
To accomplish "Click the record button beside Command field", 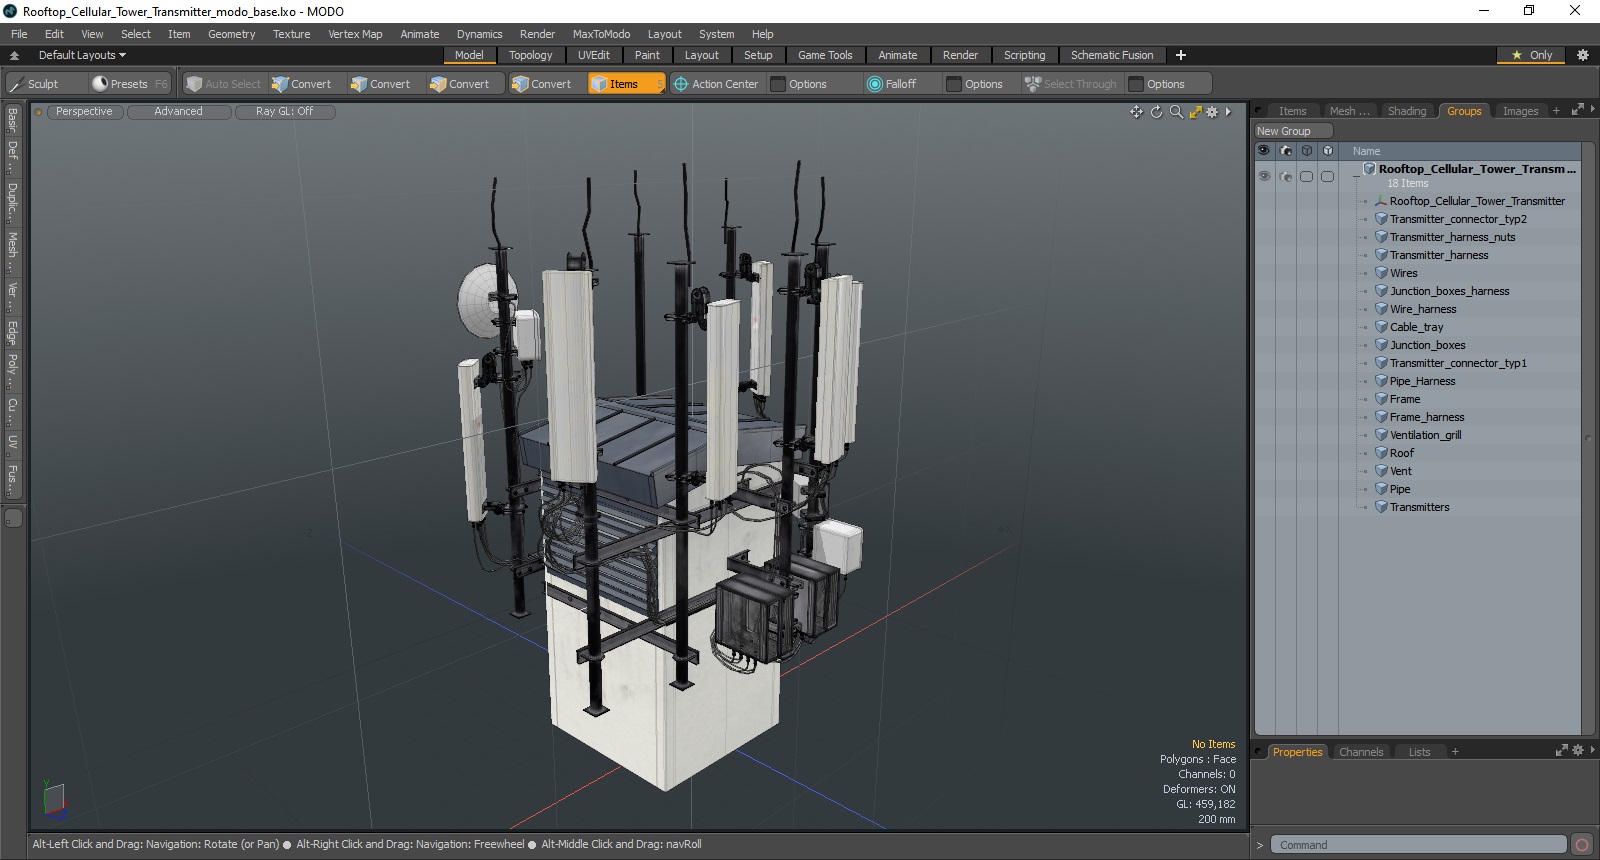I will click(1581, 845).
